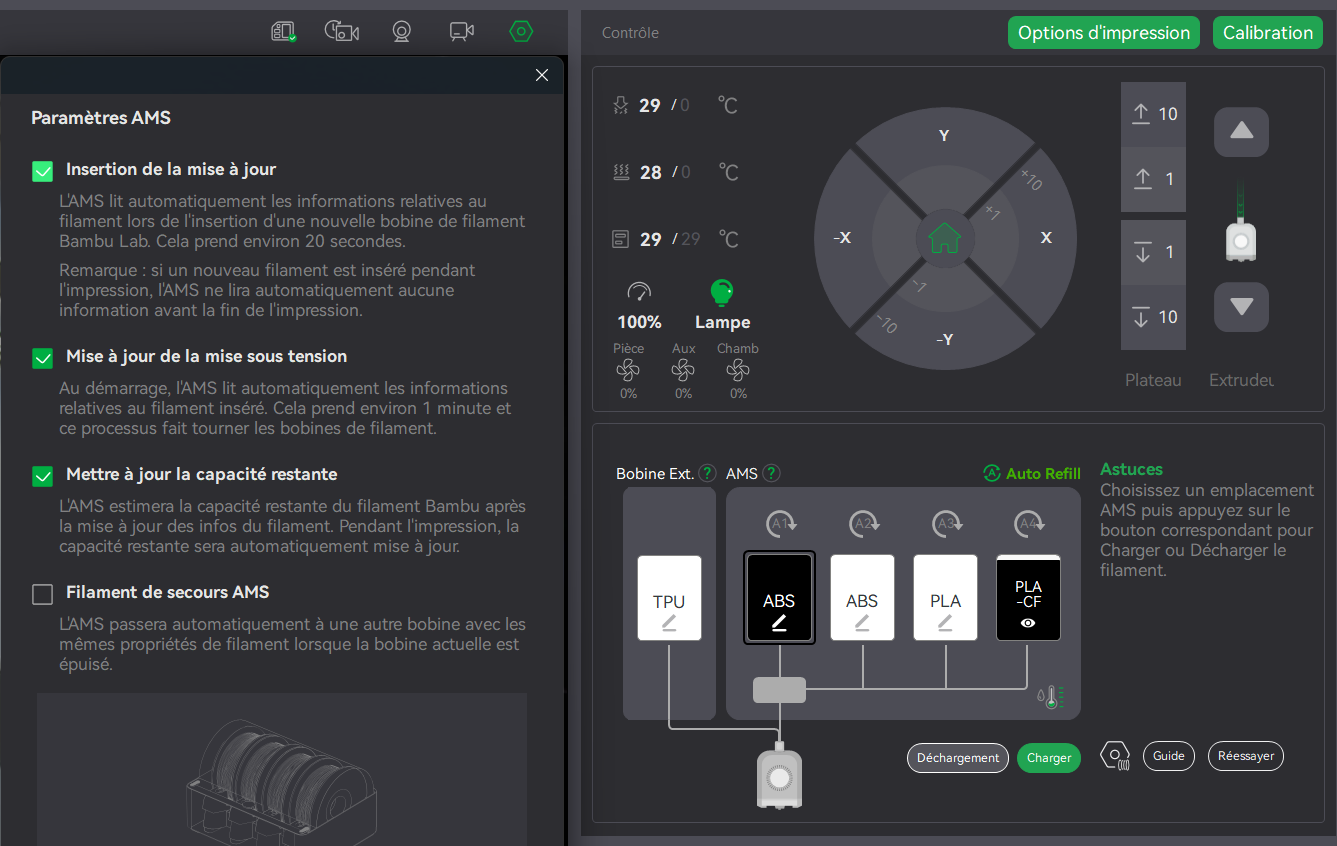Open Options d'impression

point(1104,32)
